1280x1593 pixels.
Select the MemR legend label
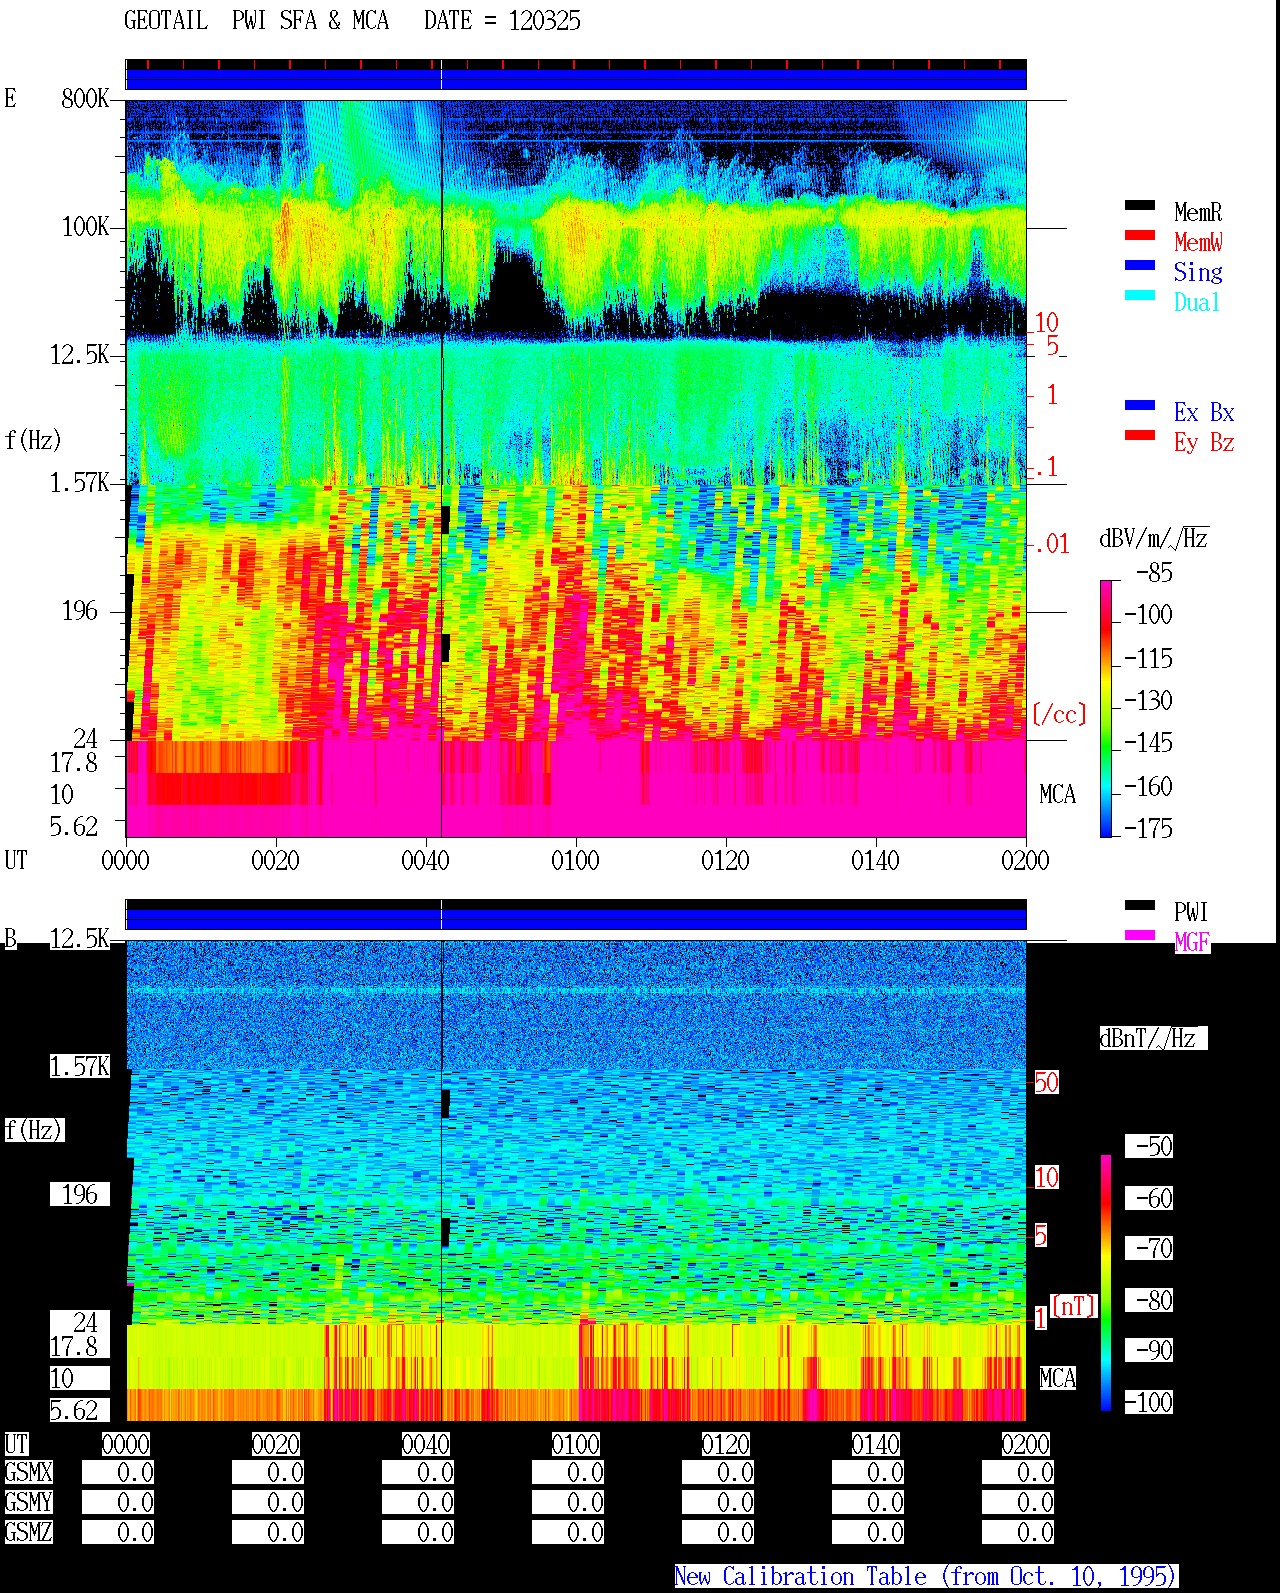(x=1198, y=212)
